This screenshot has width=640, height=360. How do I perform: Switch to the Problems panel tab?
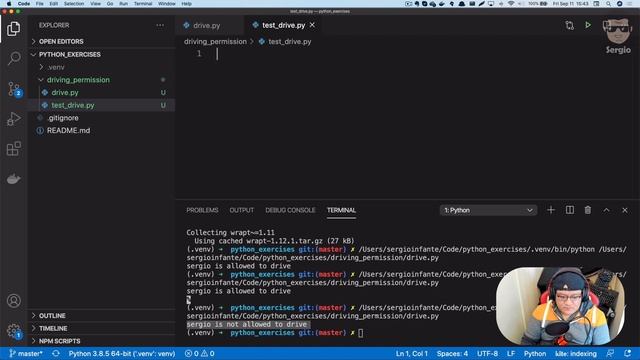202,210
